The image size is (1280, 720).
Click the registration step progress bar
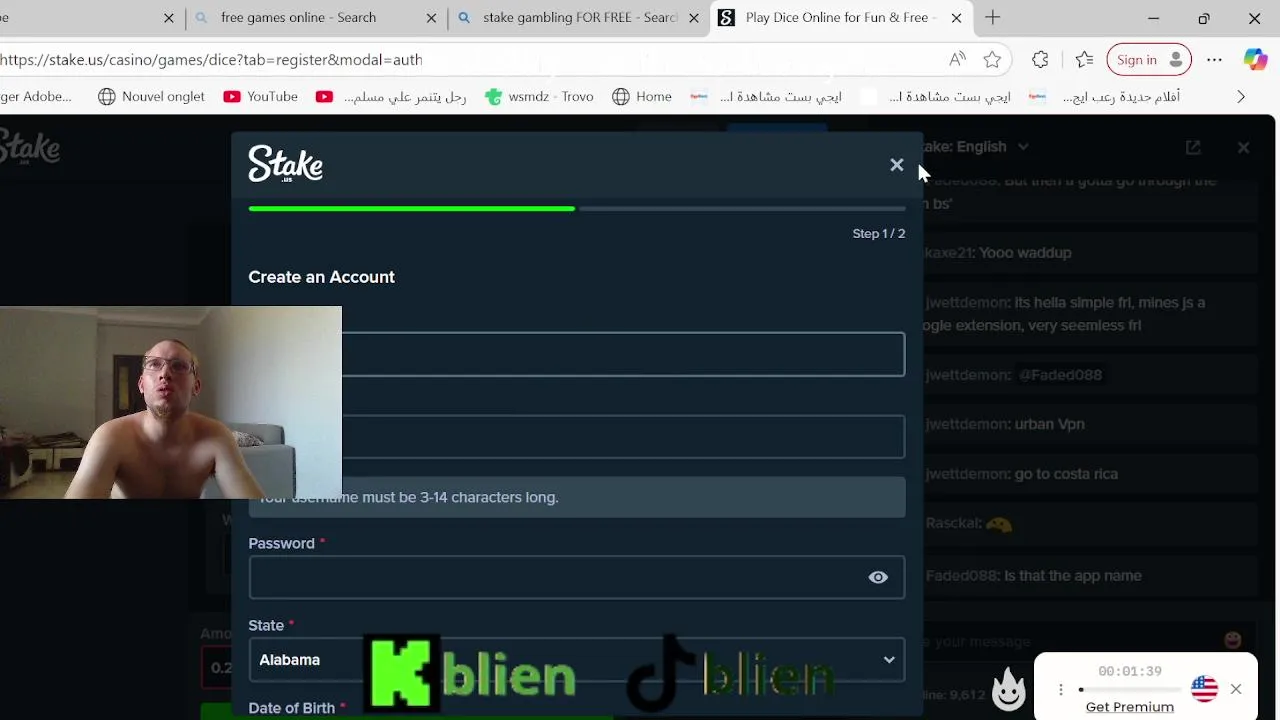tap(577, 208)
